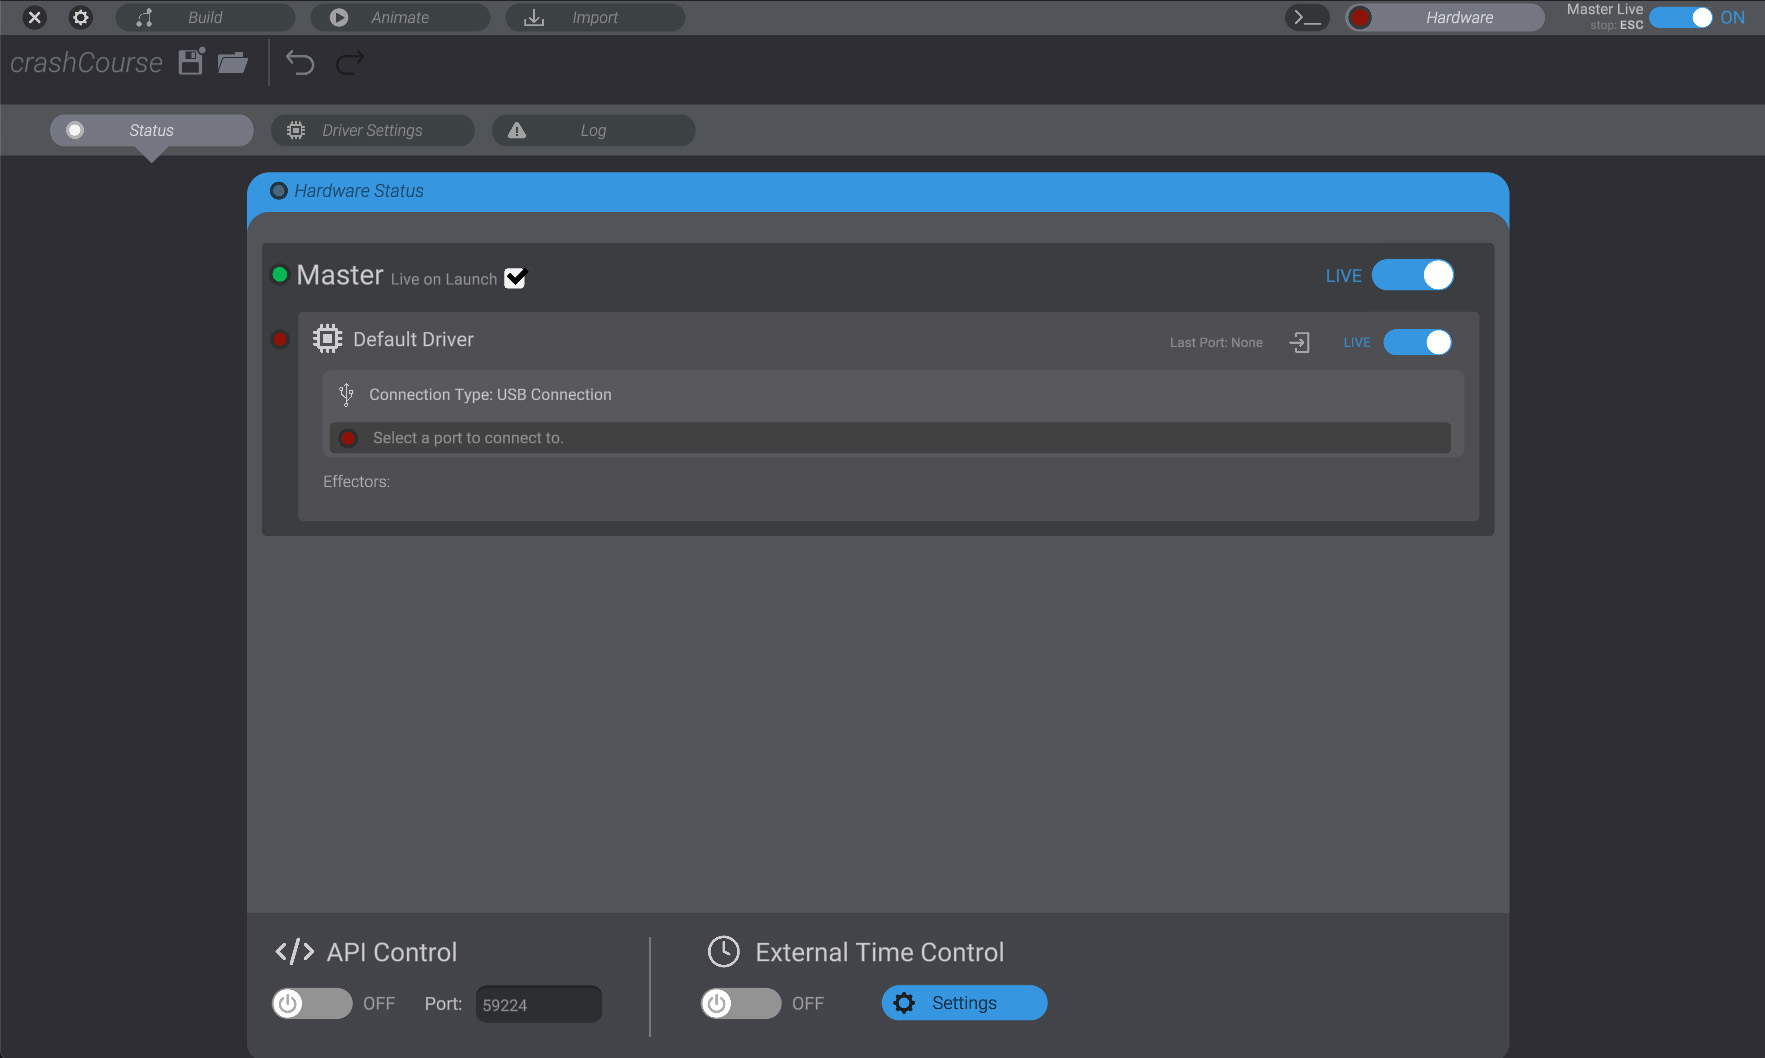Open the Hardware mode selector
1765x1058 pixels.
[1443, 17]
